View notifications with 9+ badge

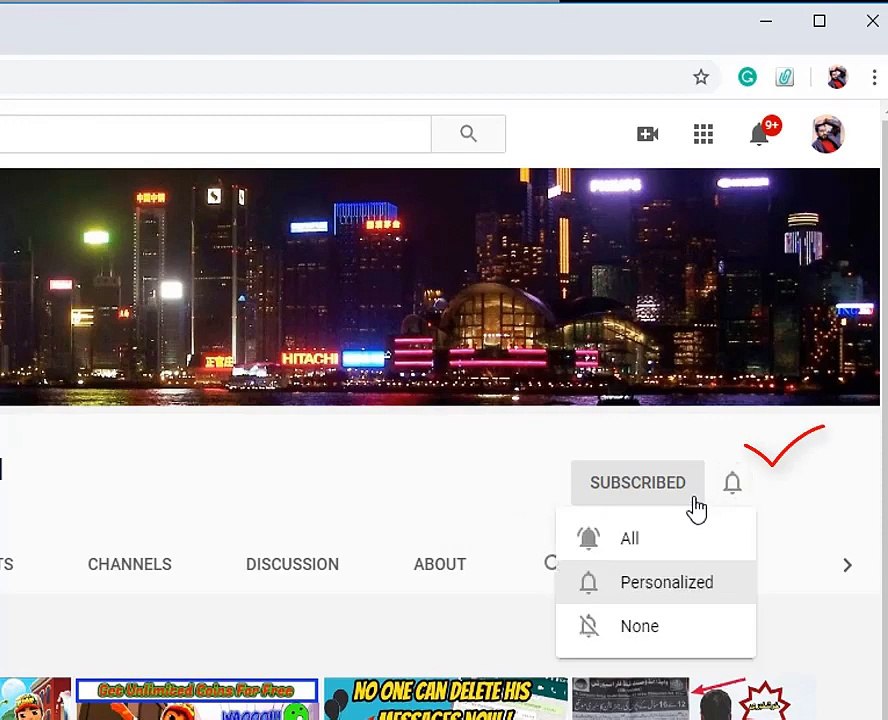click(x=759, y=134)
